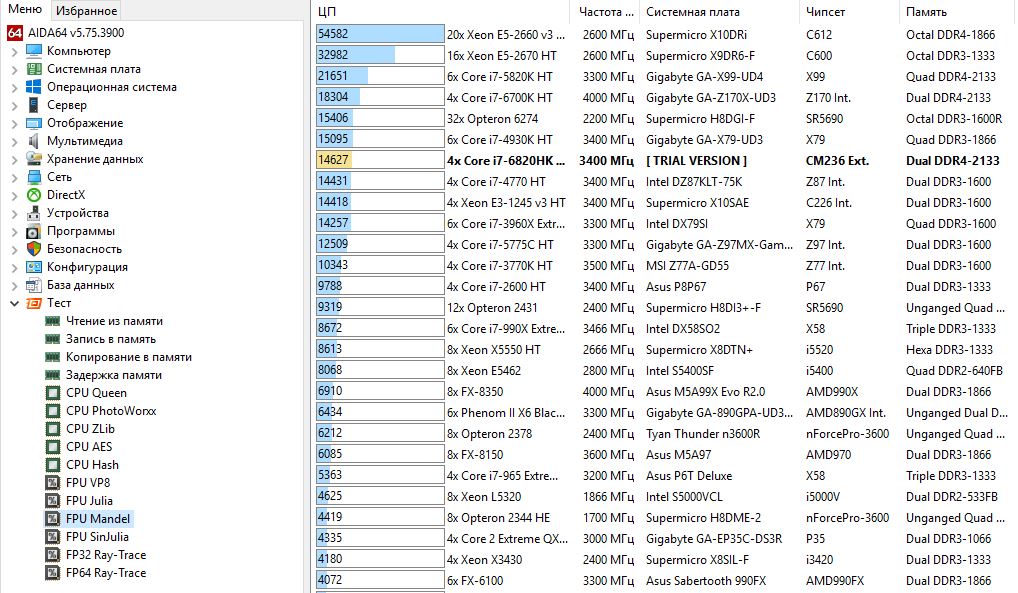This screenshot has height=593, width=1018.
Task: Expand the Операционная система tree node
Action: [14, 88]
